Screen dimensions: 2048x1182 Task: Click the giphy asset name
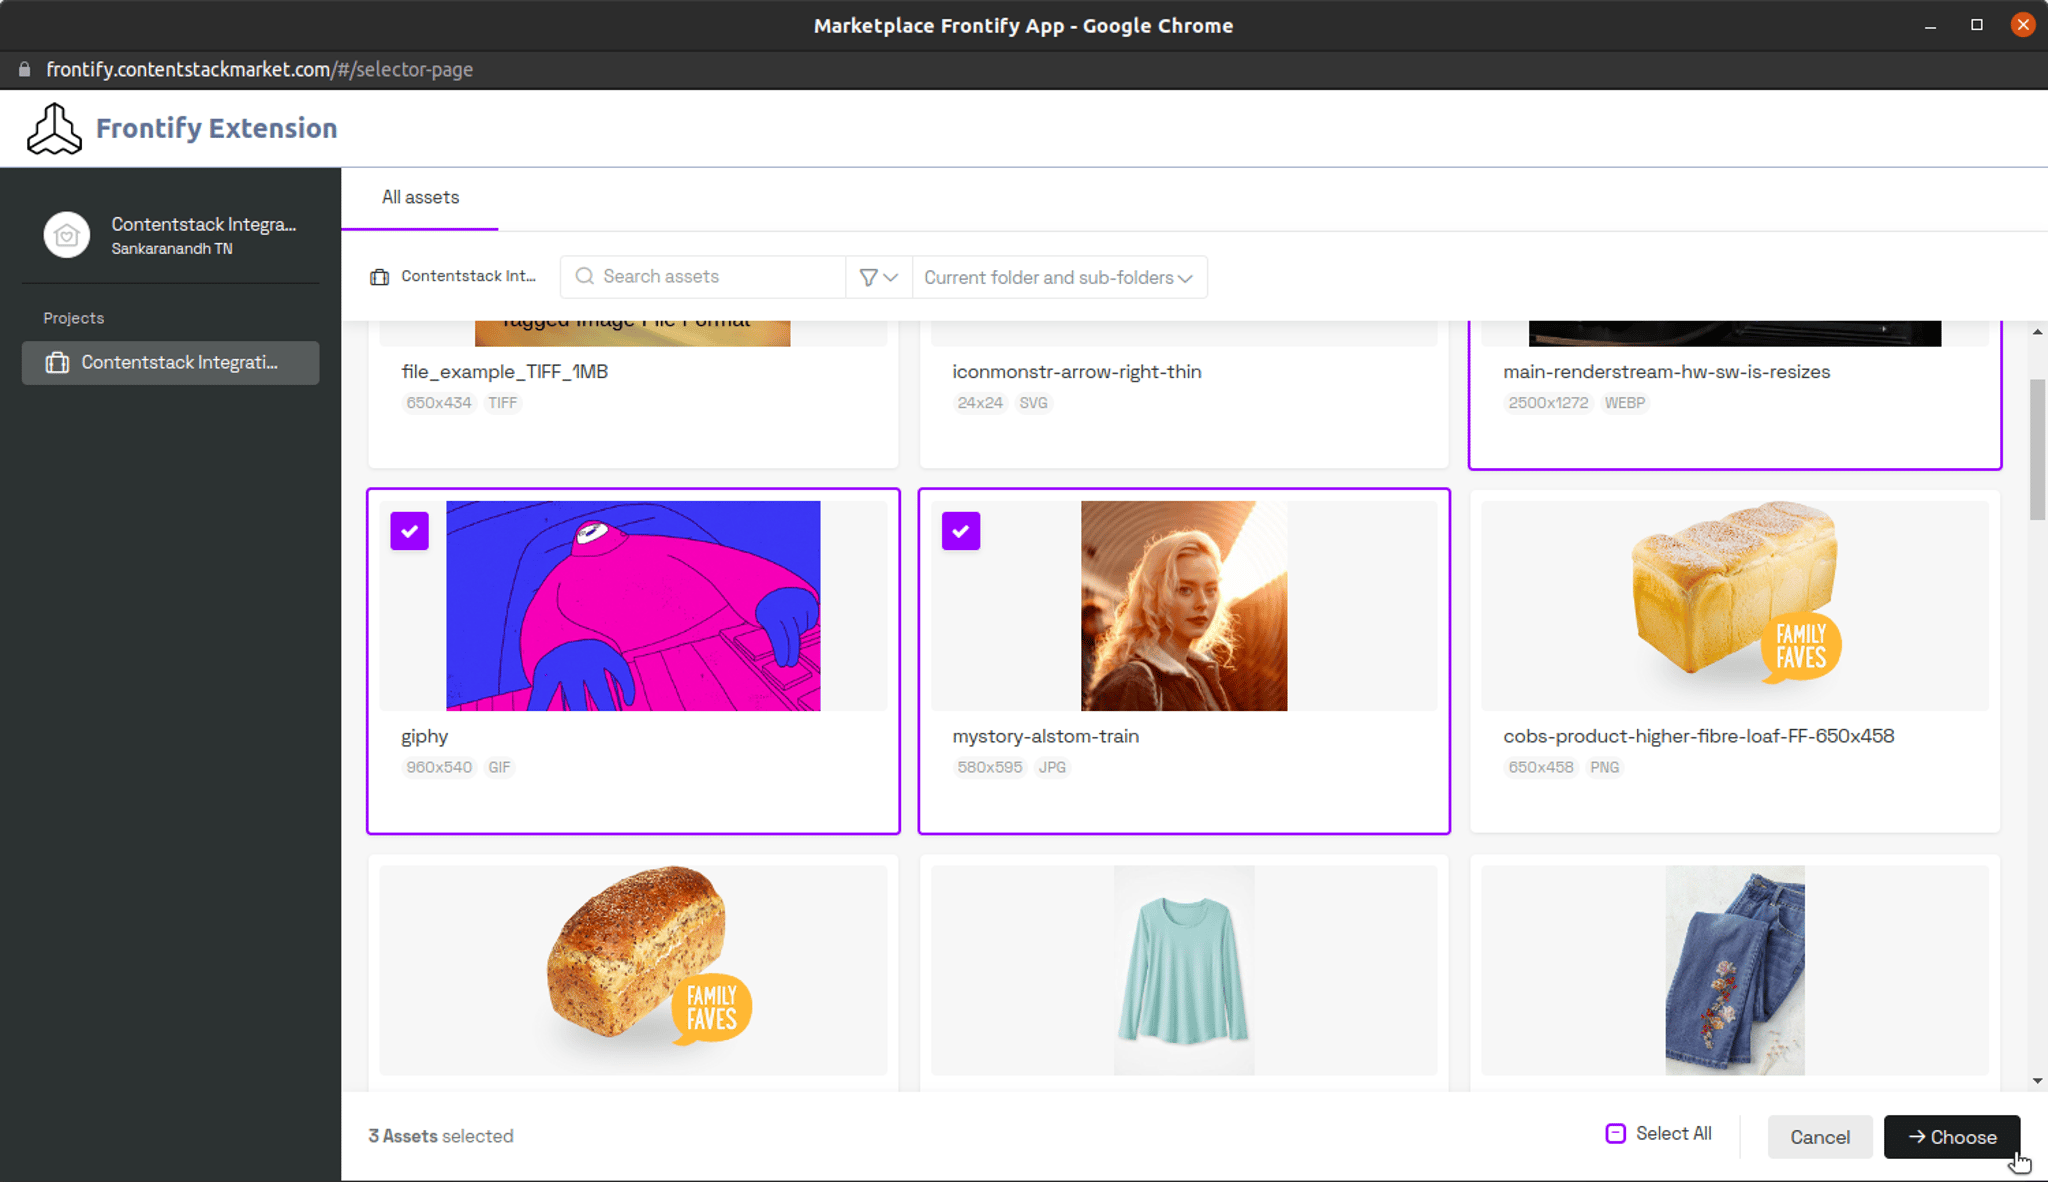425,737
